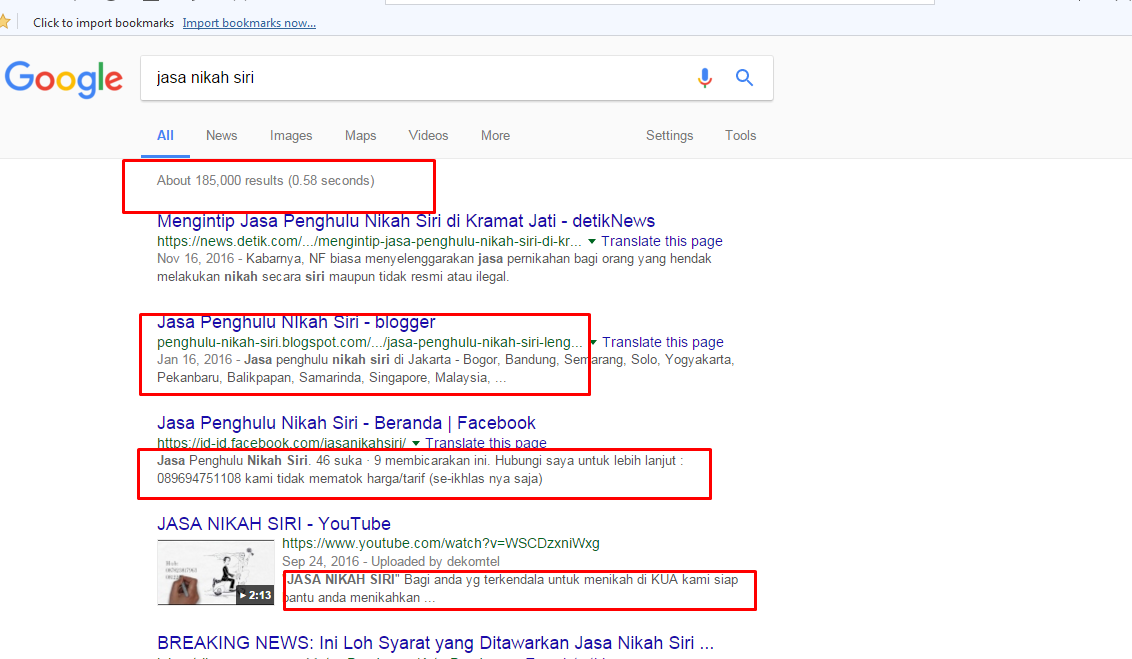This screenshot has height=659, width=1132.
Task: Click Translate this page for blogspot result
Action: [x=663, y=342]
